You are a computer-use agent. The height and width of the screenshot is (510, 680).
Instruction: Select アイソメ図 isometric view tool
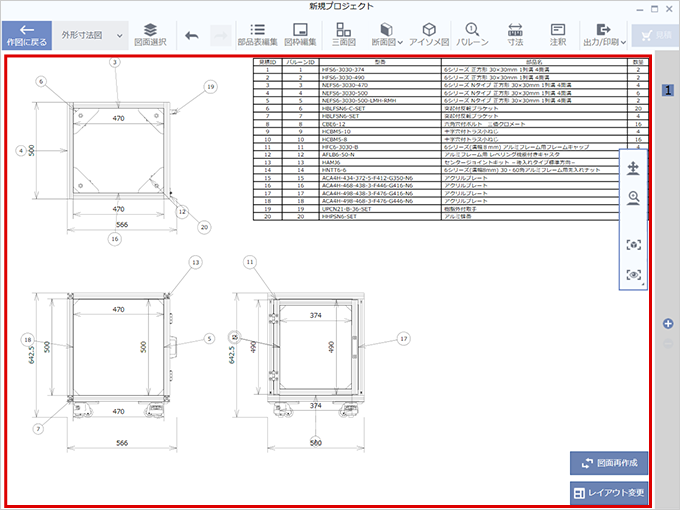click(429, 35)
